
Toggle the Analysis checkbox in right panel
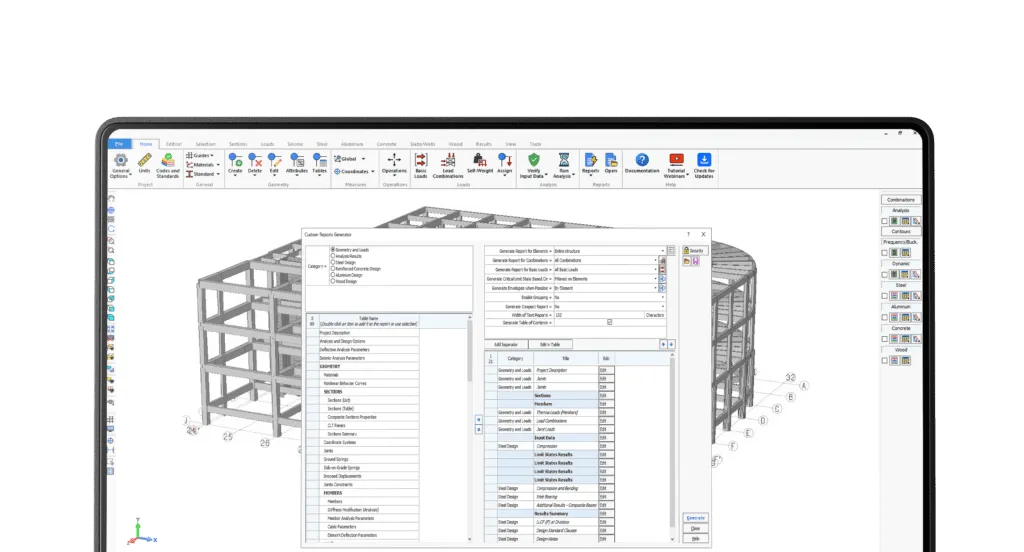pos(885,221)
